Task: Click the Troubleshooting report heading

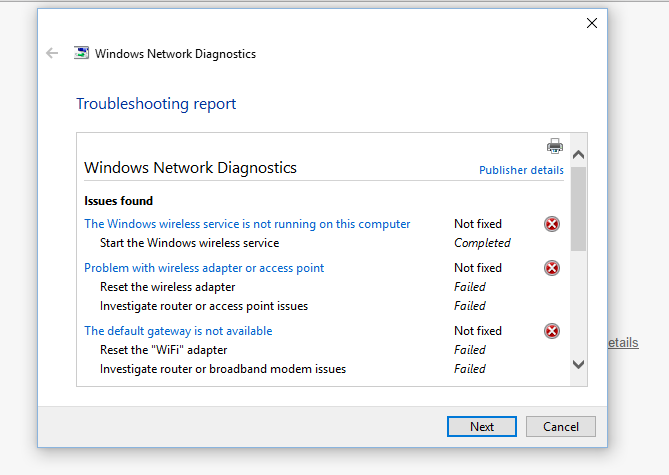Action: tap(156, 104)
